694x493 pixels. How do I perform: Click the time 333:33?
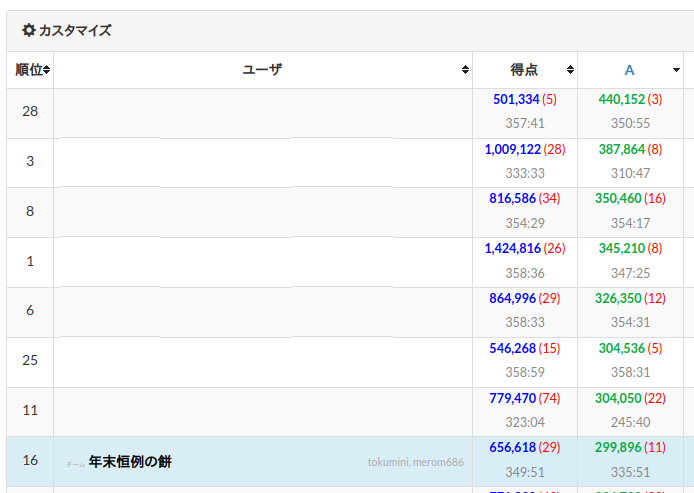coord(525,173)
